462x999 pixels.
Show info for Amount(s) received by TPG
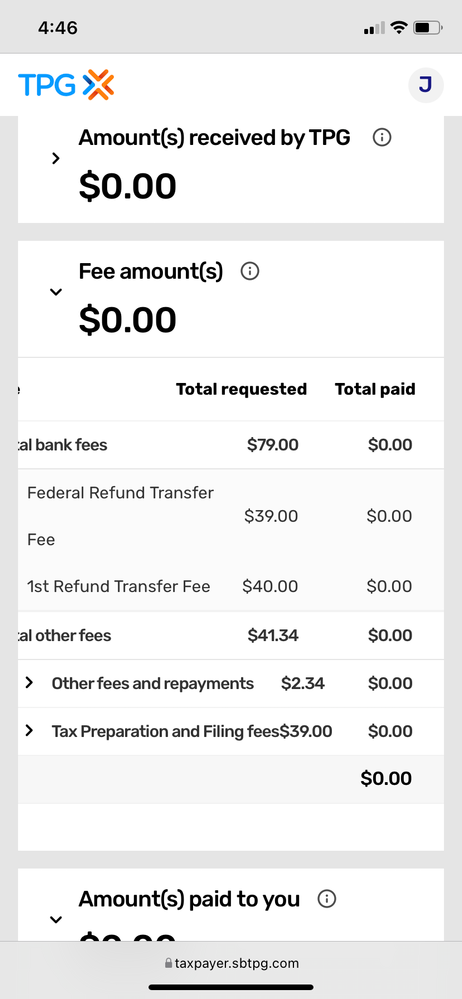tap(382, 138)
